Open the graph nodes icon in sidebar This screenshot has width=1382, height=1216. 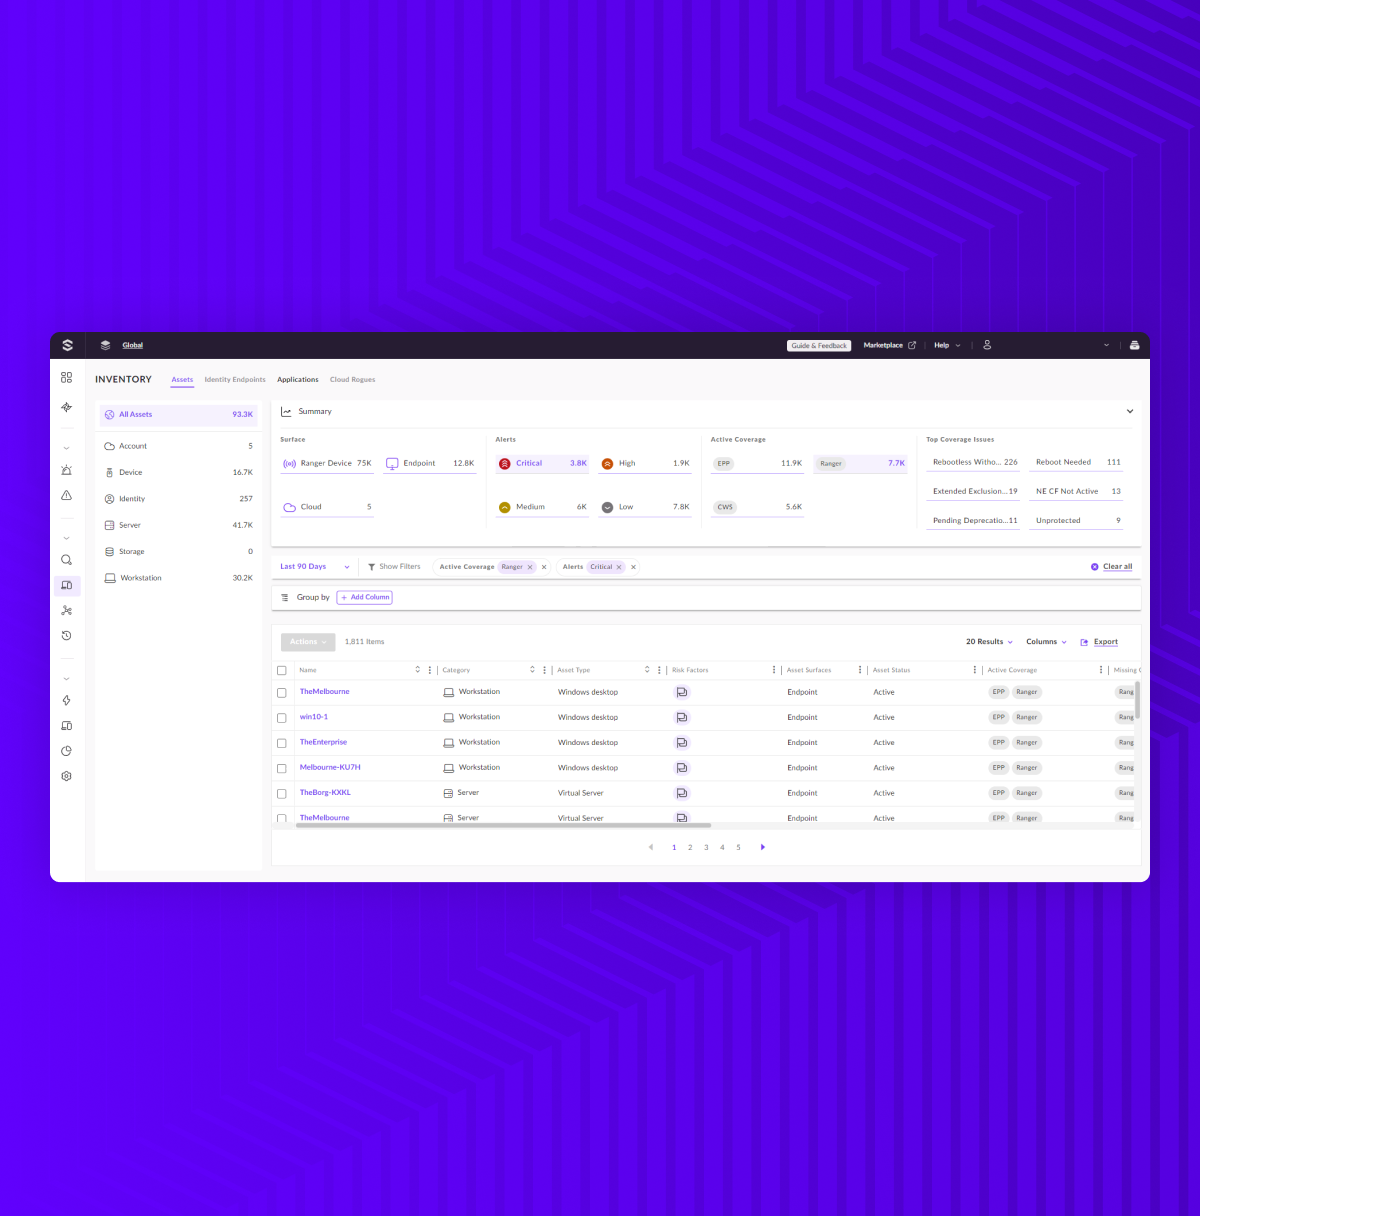pos(66,610)
